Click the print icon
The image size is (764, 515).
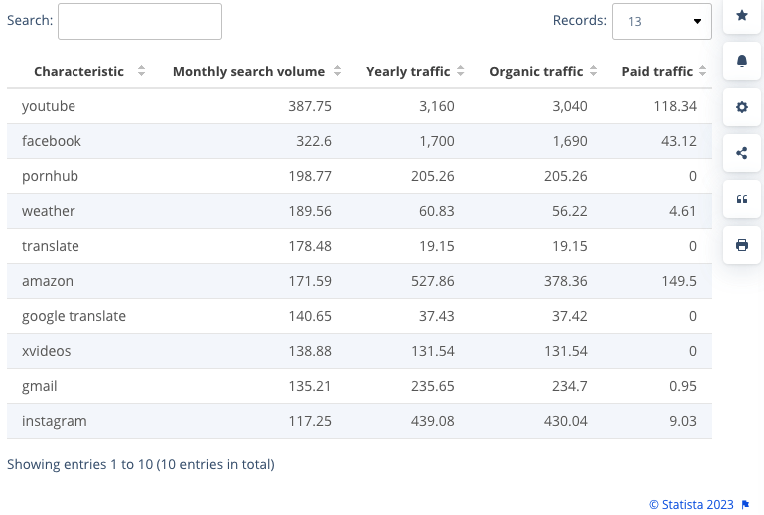click(x=742, y=245)
